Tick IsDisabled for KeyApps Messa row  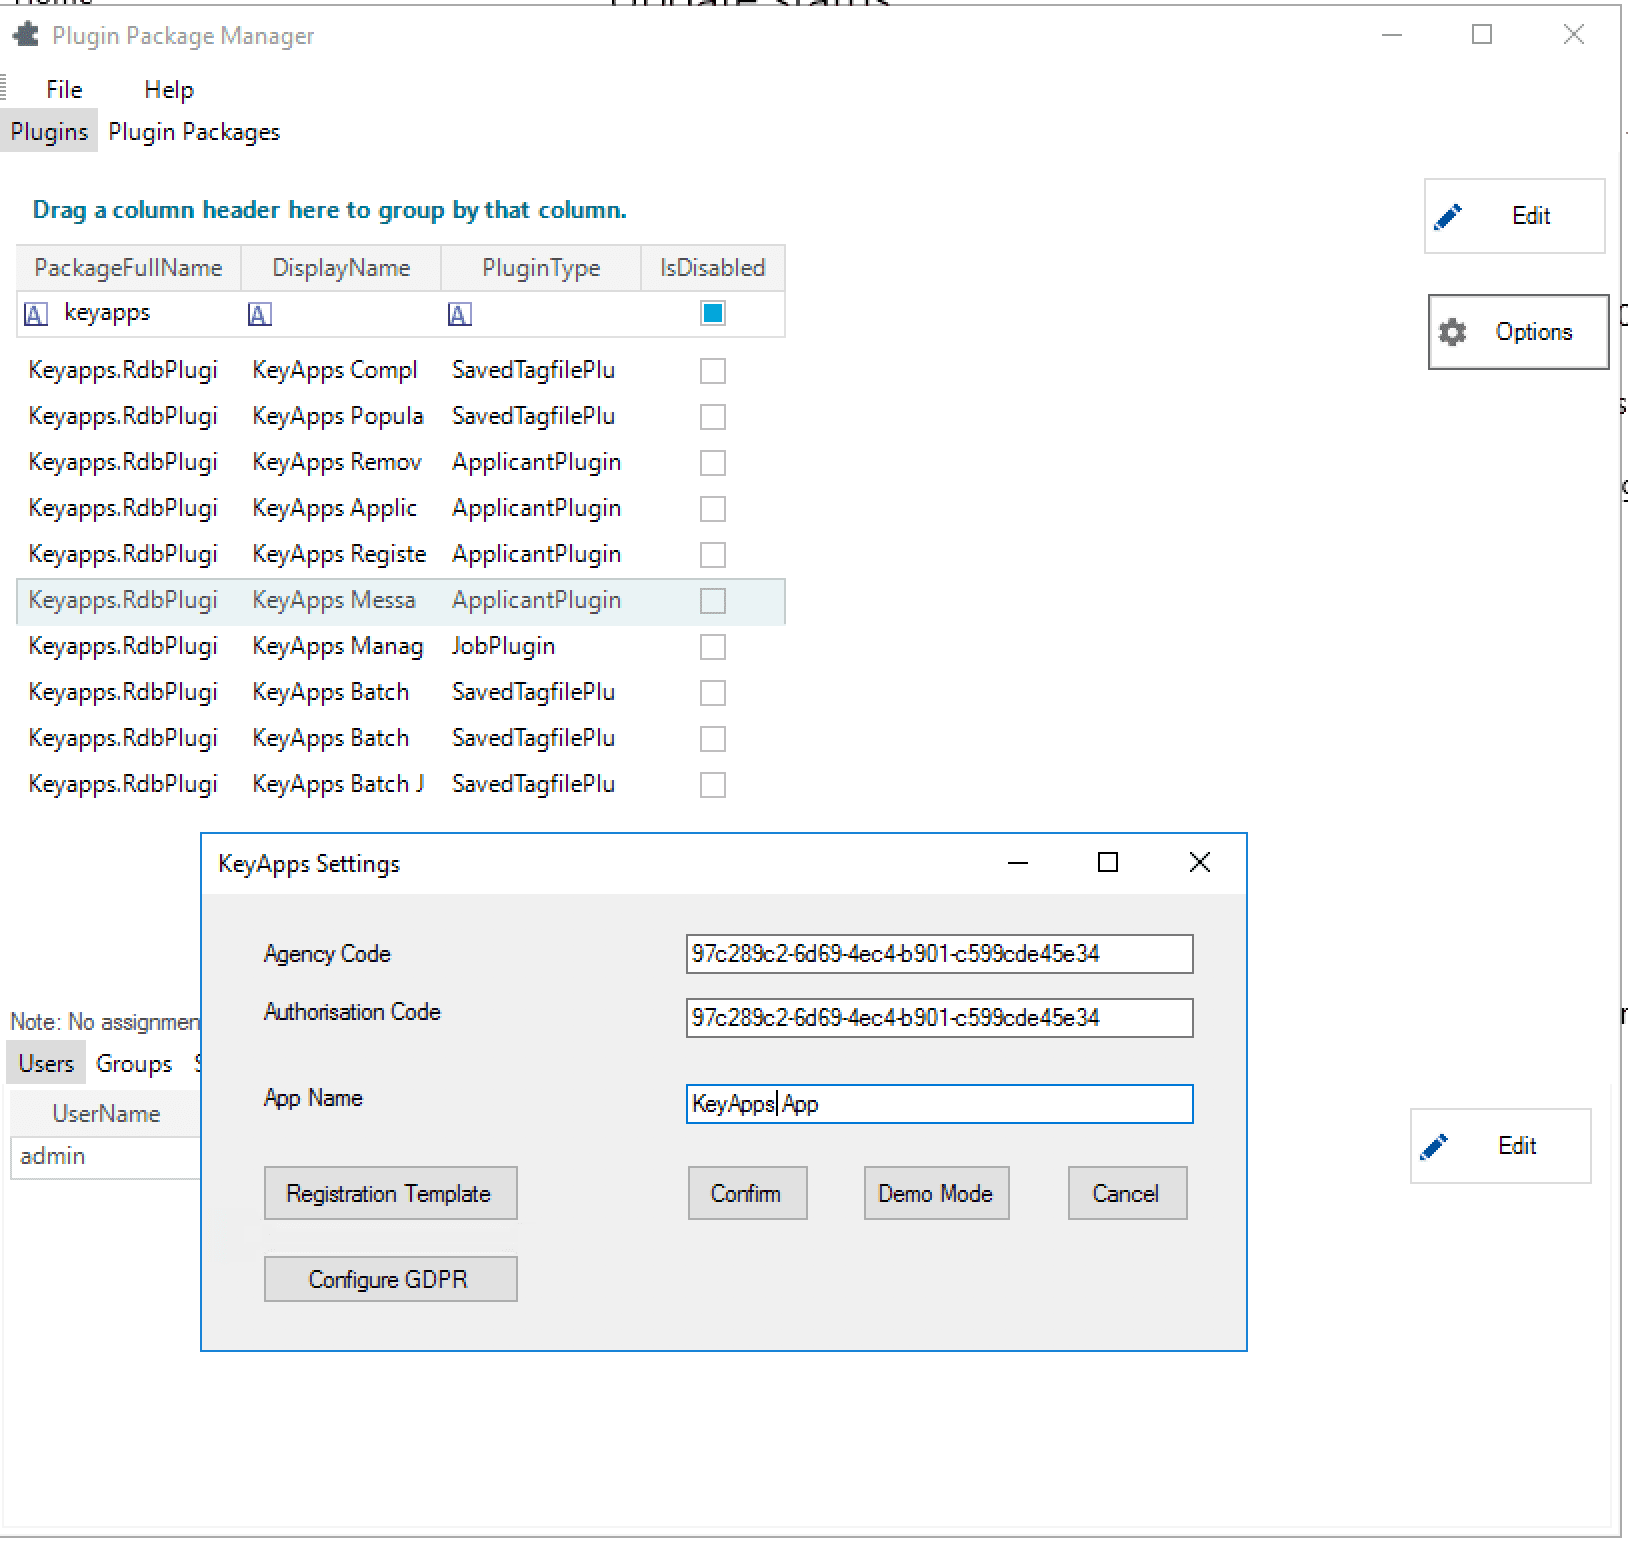pos(713,601)
